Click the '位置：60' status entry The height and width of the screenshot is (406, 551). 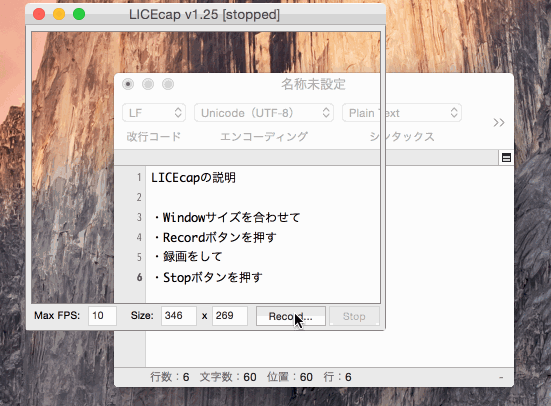pyautogui.click(x=290, y=377)
